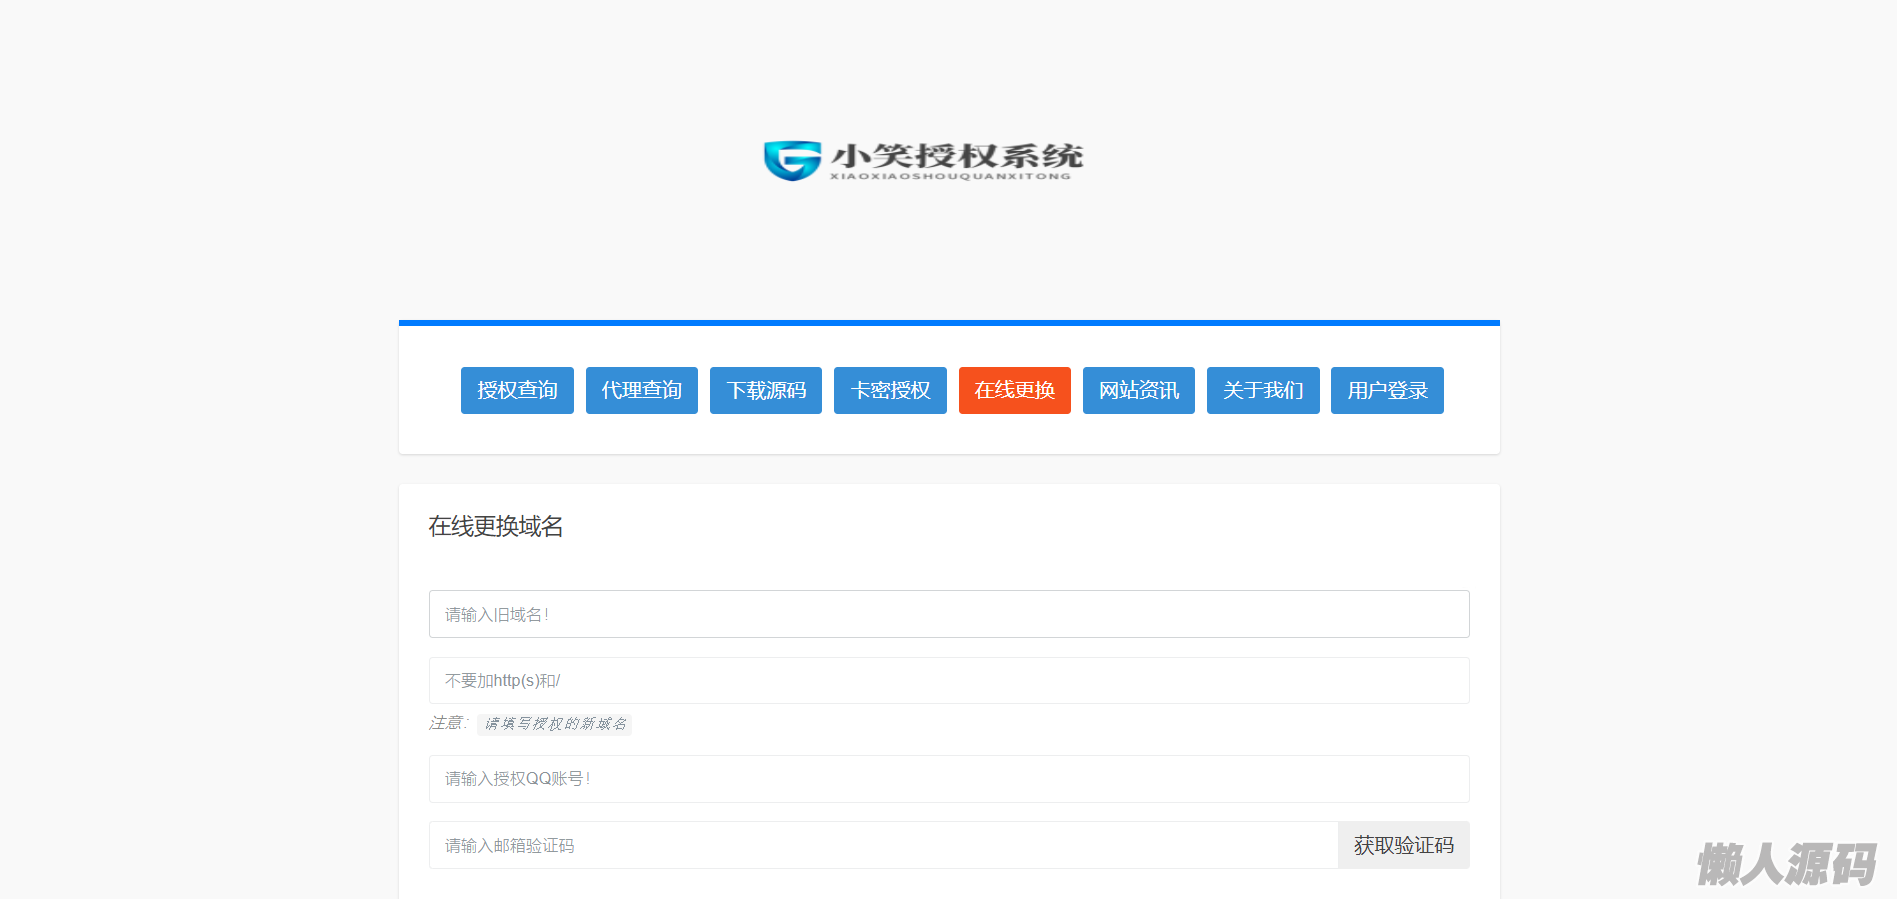Focus the old domain input field
This screenshot has height=899, width=1897.
[949, 614]
